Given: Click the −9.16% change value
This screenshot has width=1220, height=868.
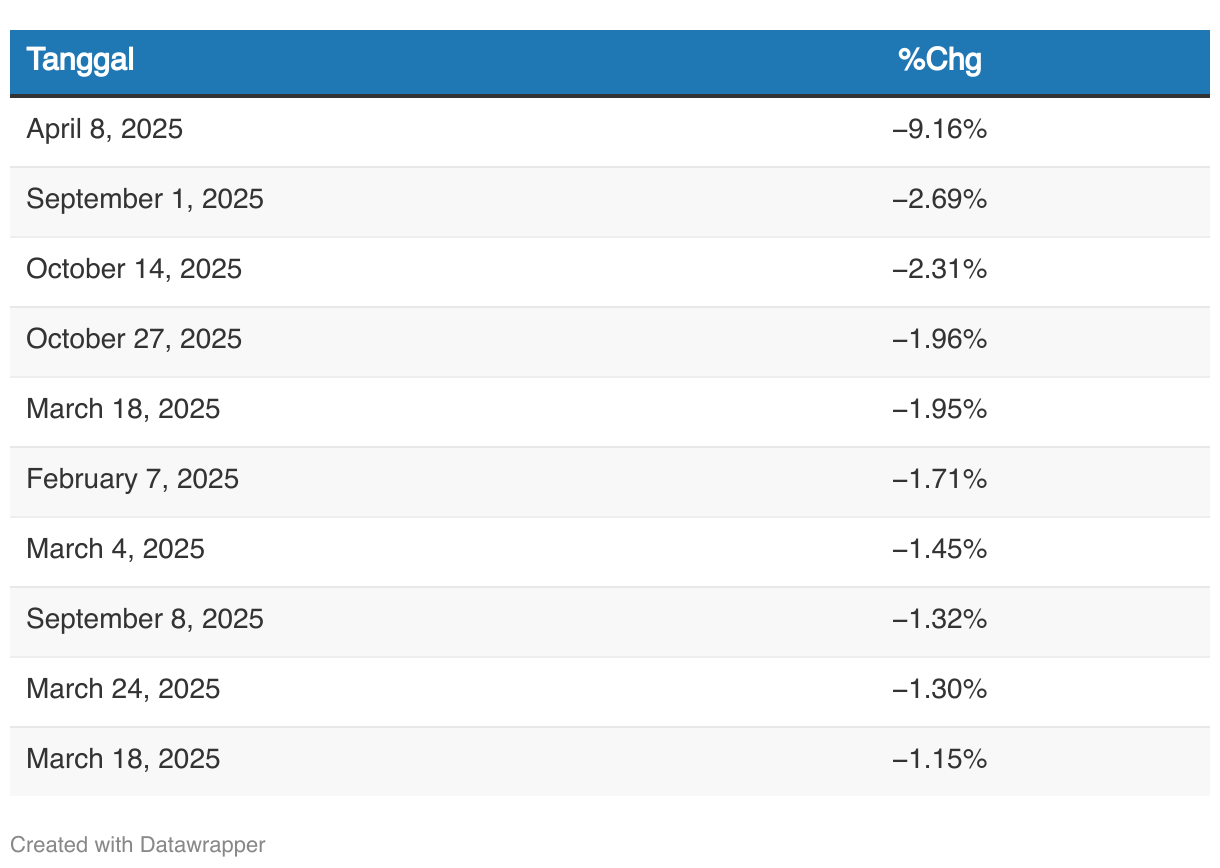Looking at the screenshot, I should [x=940, y=129].
